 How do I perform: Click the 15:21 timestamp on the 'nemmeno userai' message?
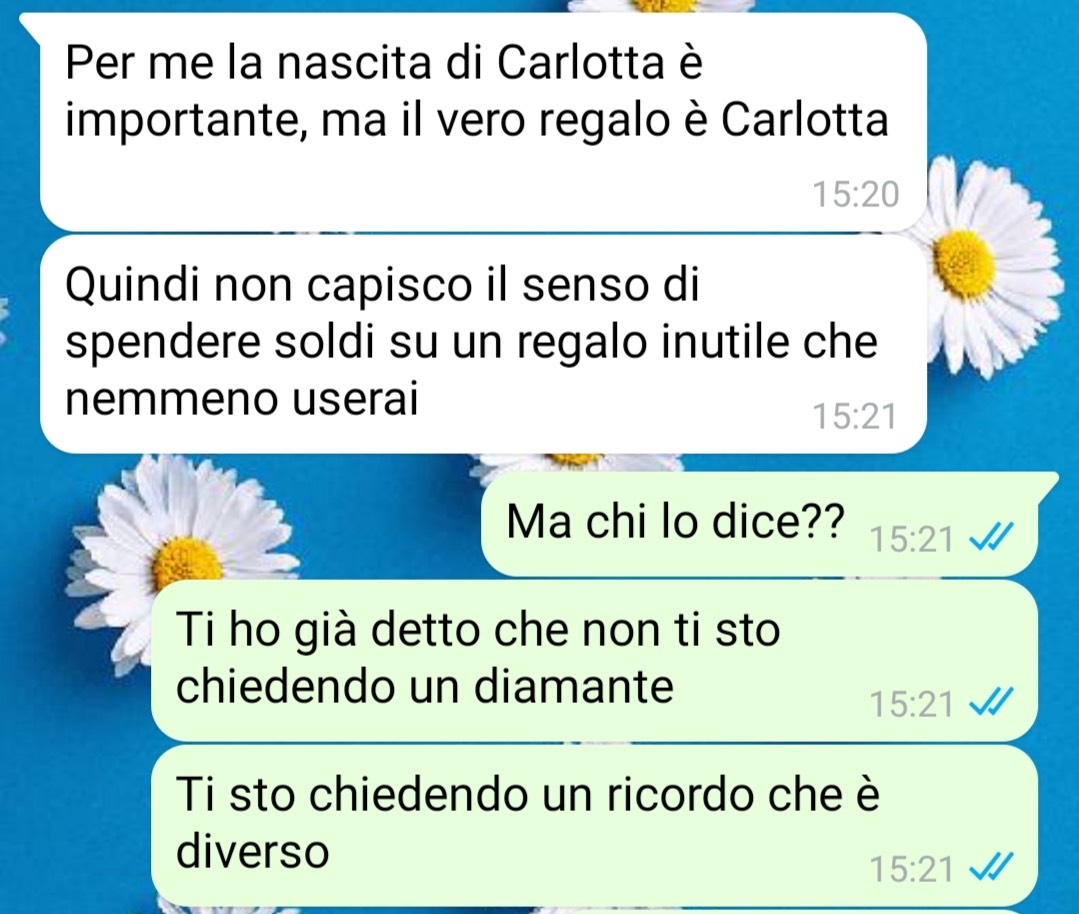click(x=855, y=416)
